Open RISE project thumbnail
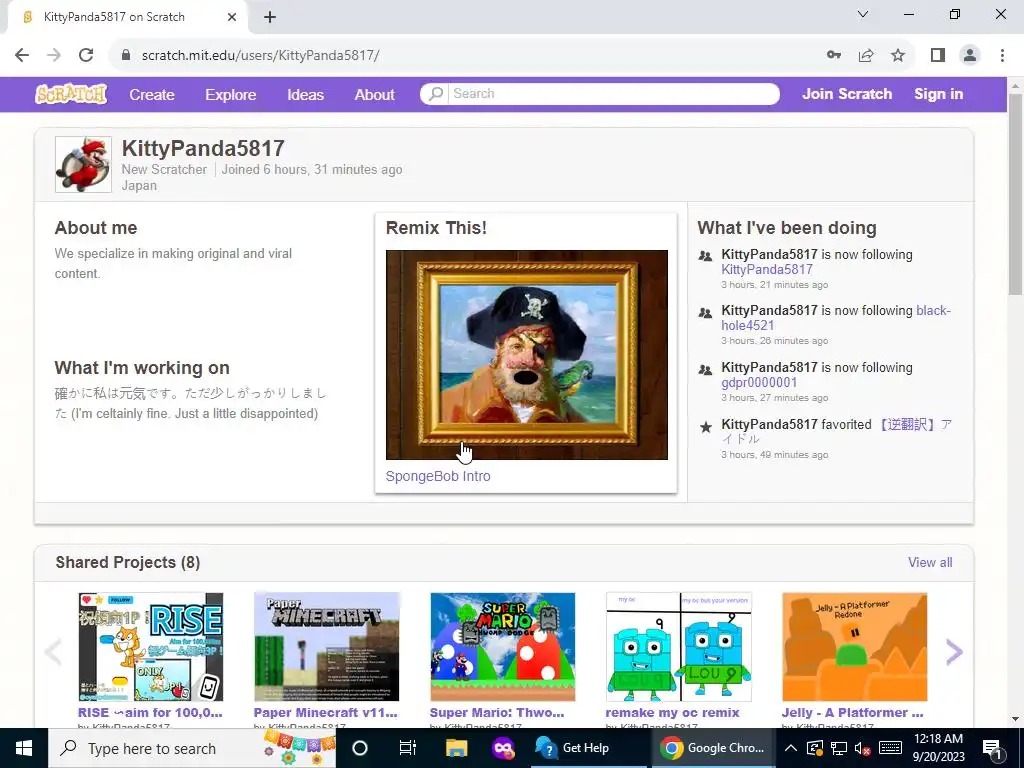This screenshot has height=768, width=1024. [151, 647]
